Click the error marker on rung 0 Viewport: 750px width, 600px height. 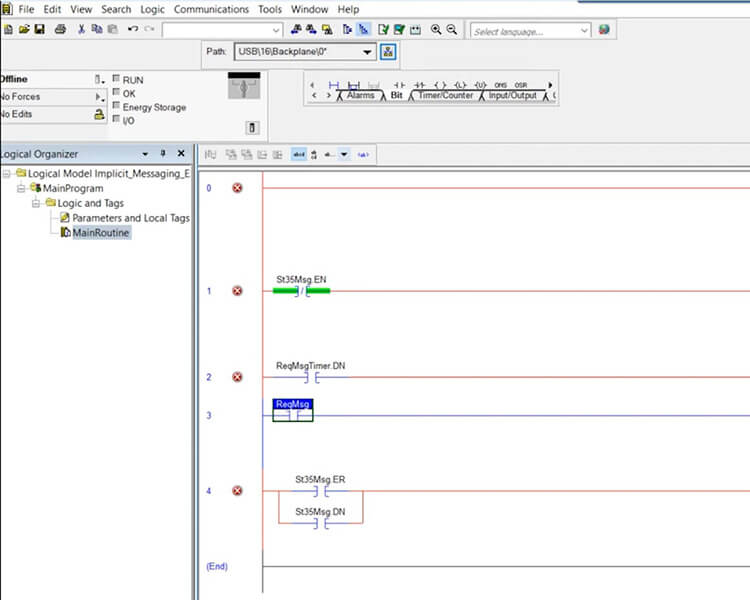point(237,188)
